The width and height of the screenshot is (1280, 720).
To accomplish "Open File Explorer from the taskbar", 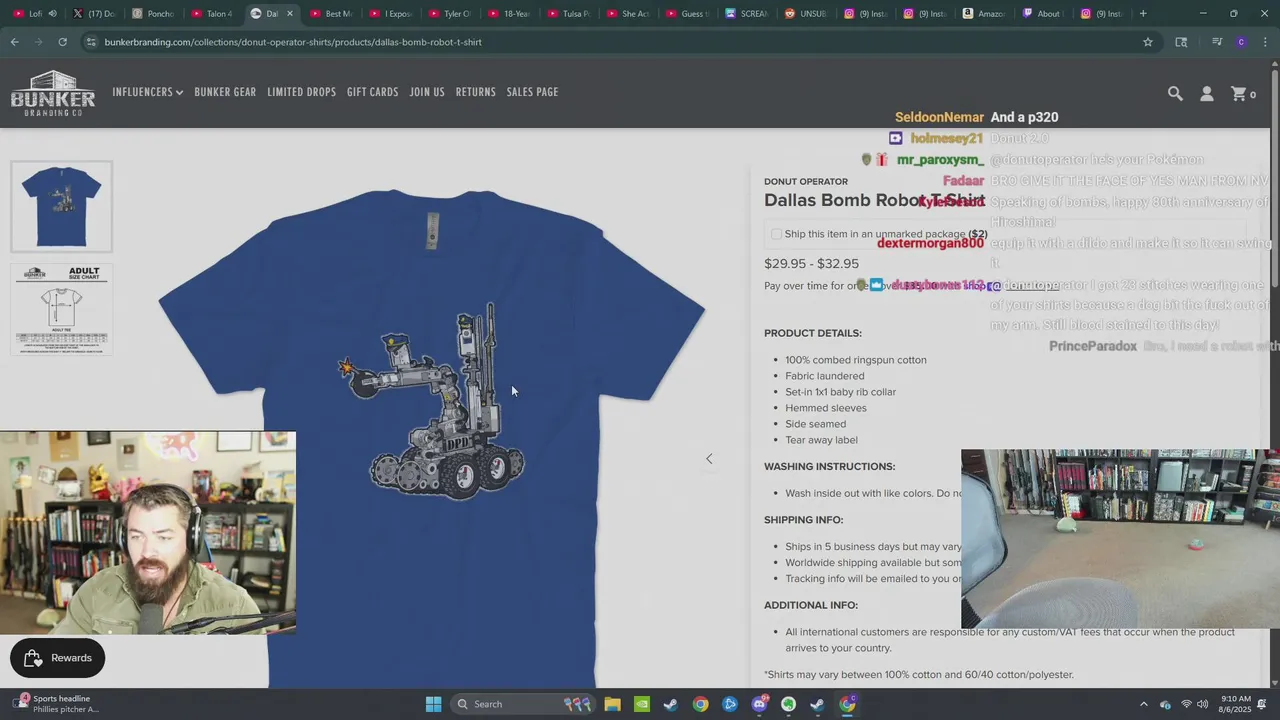I will pos(612,704).
